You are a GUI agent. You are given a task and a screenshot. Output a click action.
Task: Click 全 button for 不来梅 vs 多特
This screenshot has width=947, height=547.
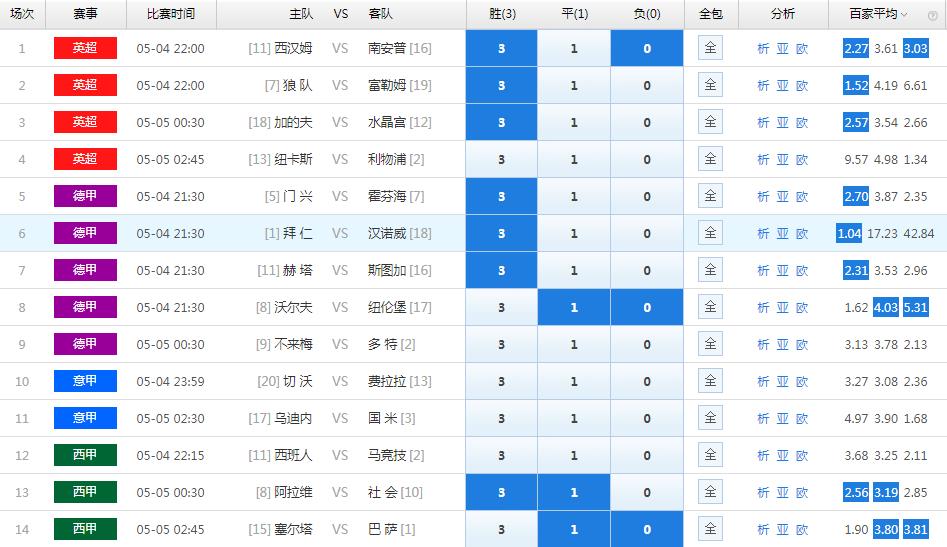pyautogui.click(x=710, y=344)
